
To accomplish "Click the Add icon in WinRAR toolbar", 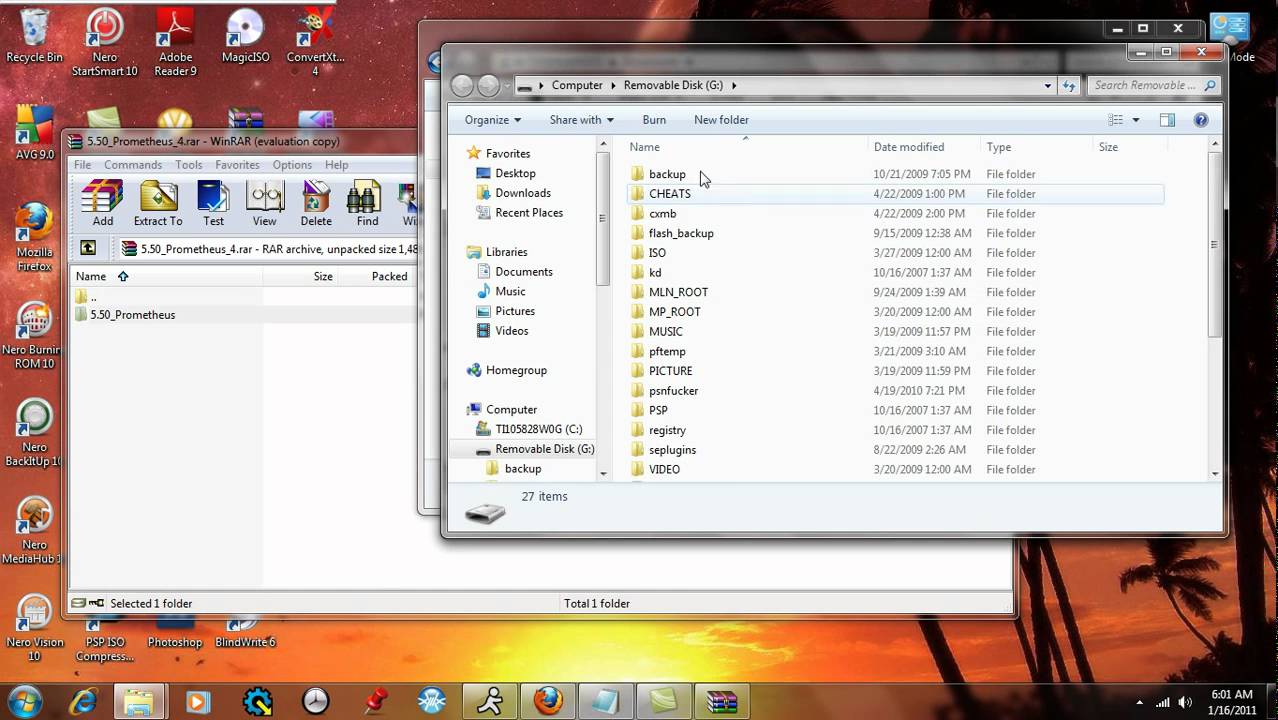I will (x=102, y=203).
